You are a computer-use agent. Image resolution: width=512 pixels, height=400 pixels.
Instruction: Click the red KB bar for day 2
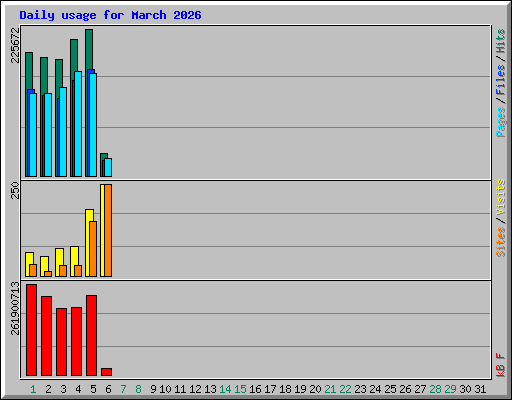click(x=47, y=336)
